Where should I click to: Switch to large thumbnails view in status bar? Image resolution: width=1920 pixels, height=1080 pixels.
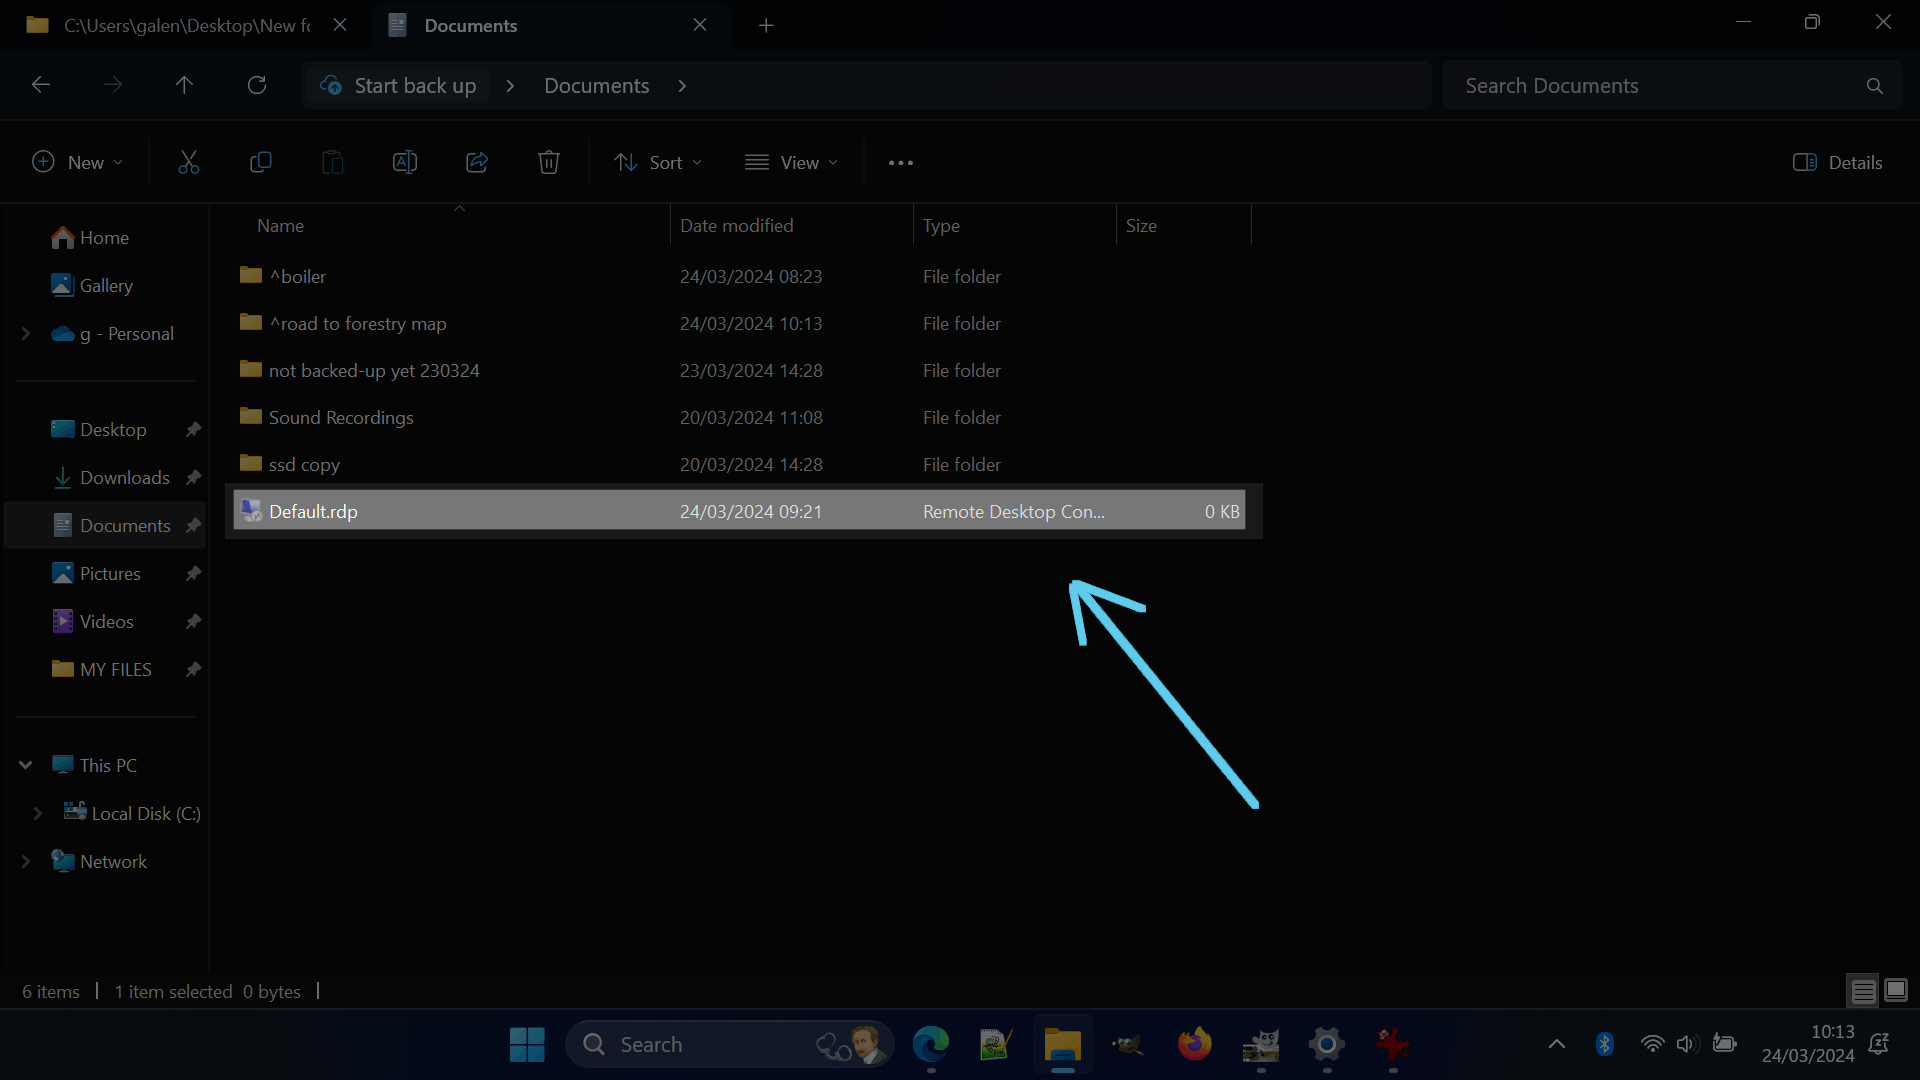tap(1896, 991)
